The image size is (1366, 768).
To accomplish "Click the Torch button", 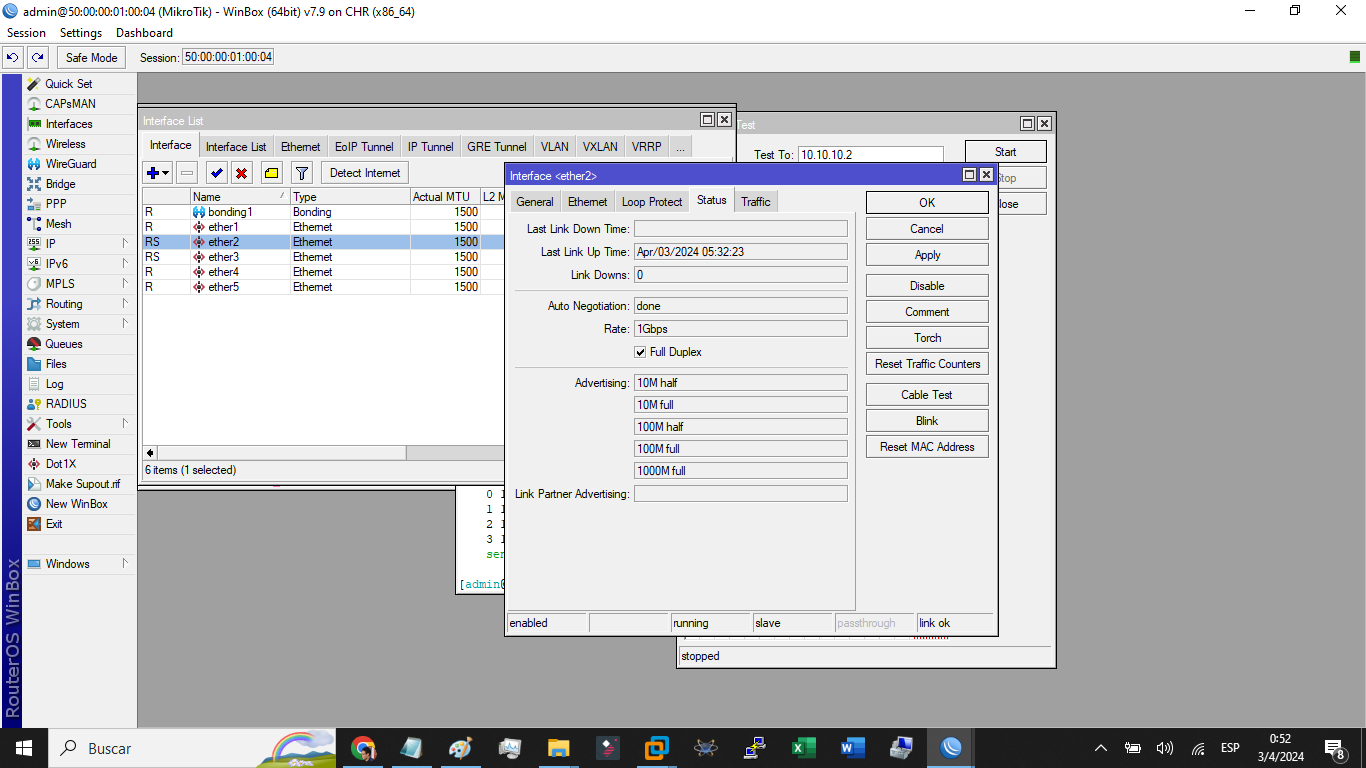I will 927,338.
